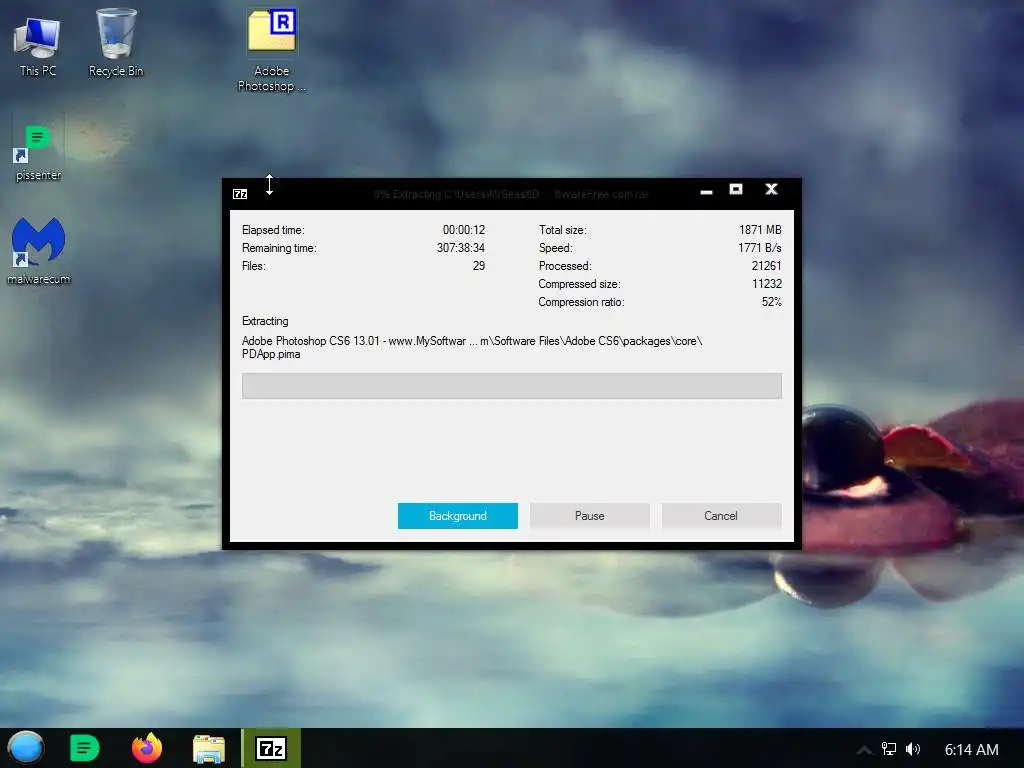Click the Total size value 1871 MB
1024x768 pixels.
point(760,230)
